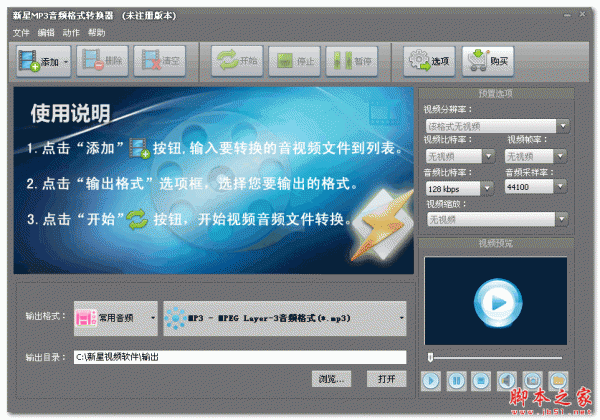
Task: Click the 打开 button
Action: tap(386, 379)
